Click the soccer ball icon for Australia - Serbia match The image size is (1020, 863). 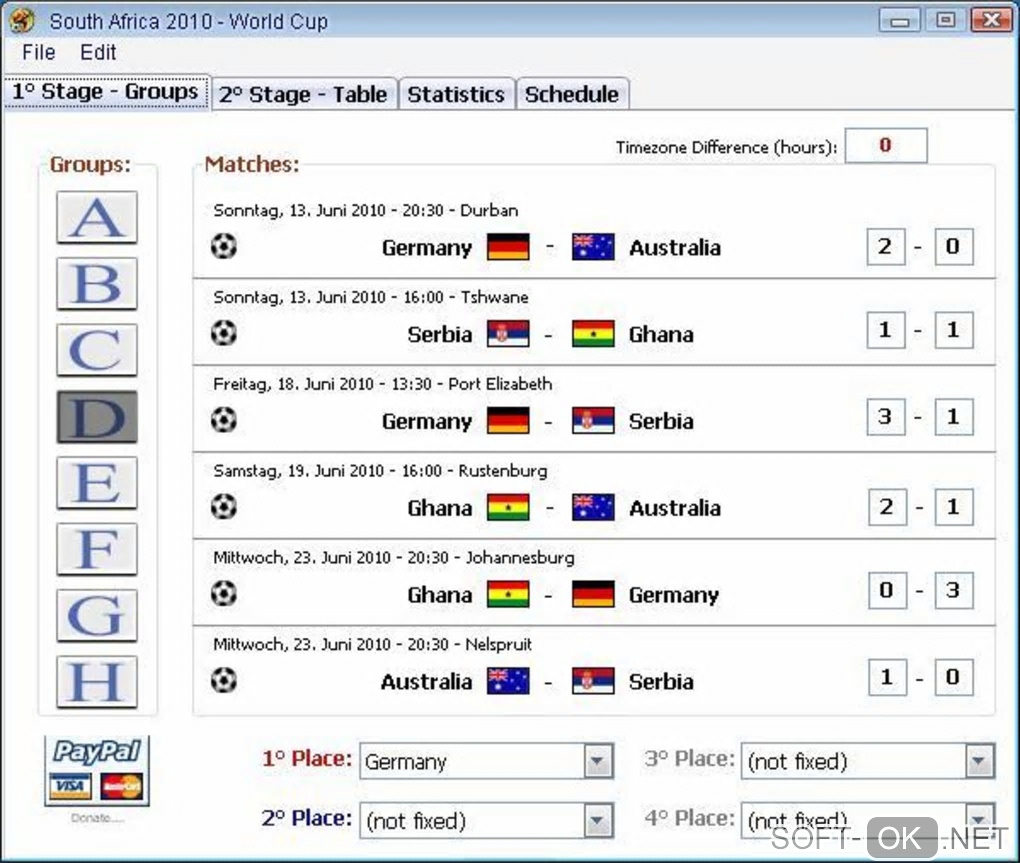[224, 680]
